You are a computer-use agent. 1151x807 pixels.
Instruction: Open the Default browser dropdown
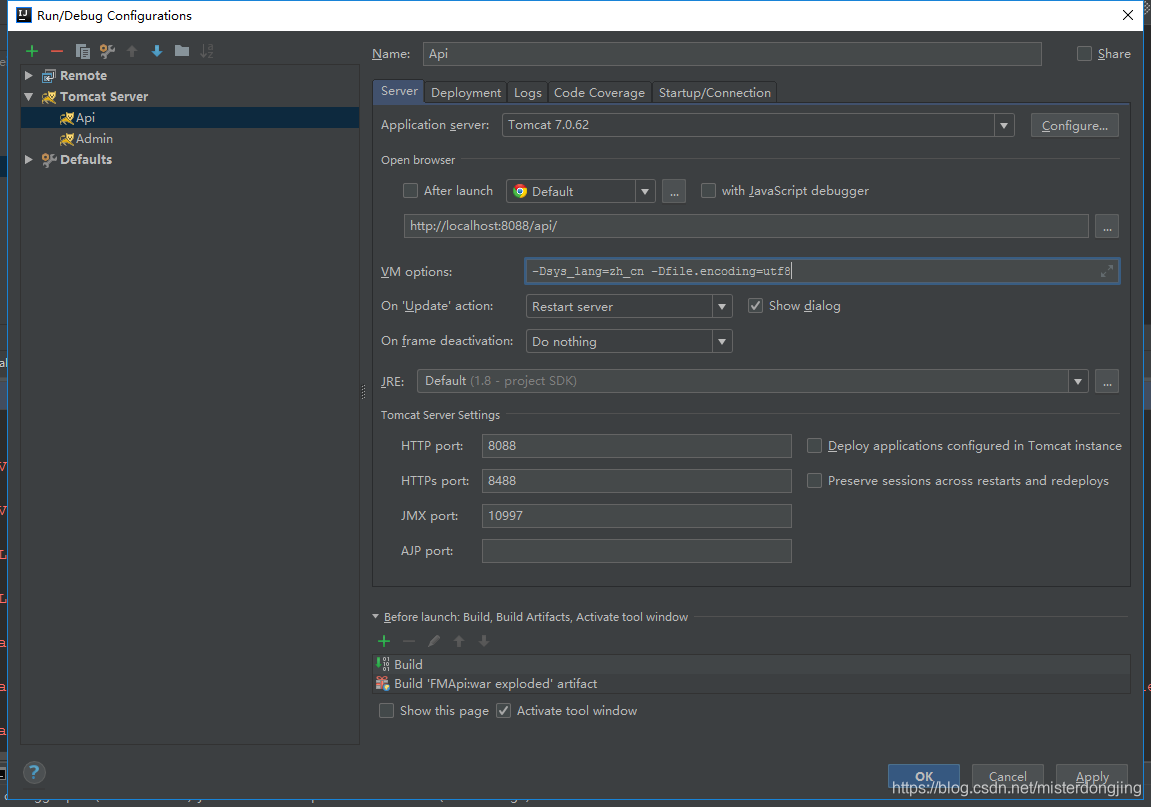coord(645,192)
